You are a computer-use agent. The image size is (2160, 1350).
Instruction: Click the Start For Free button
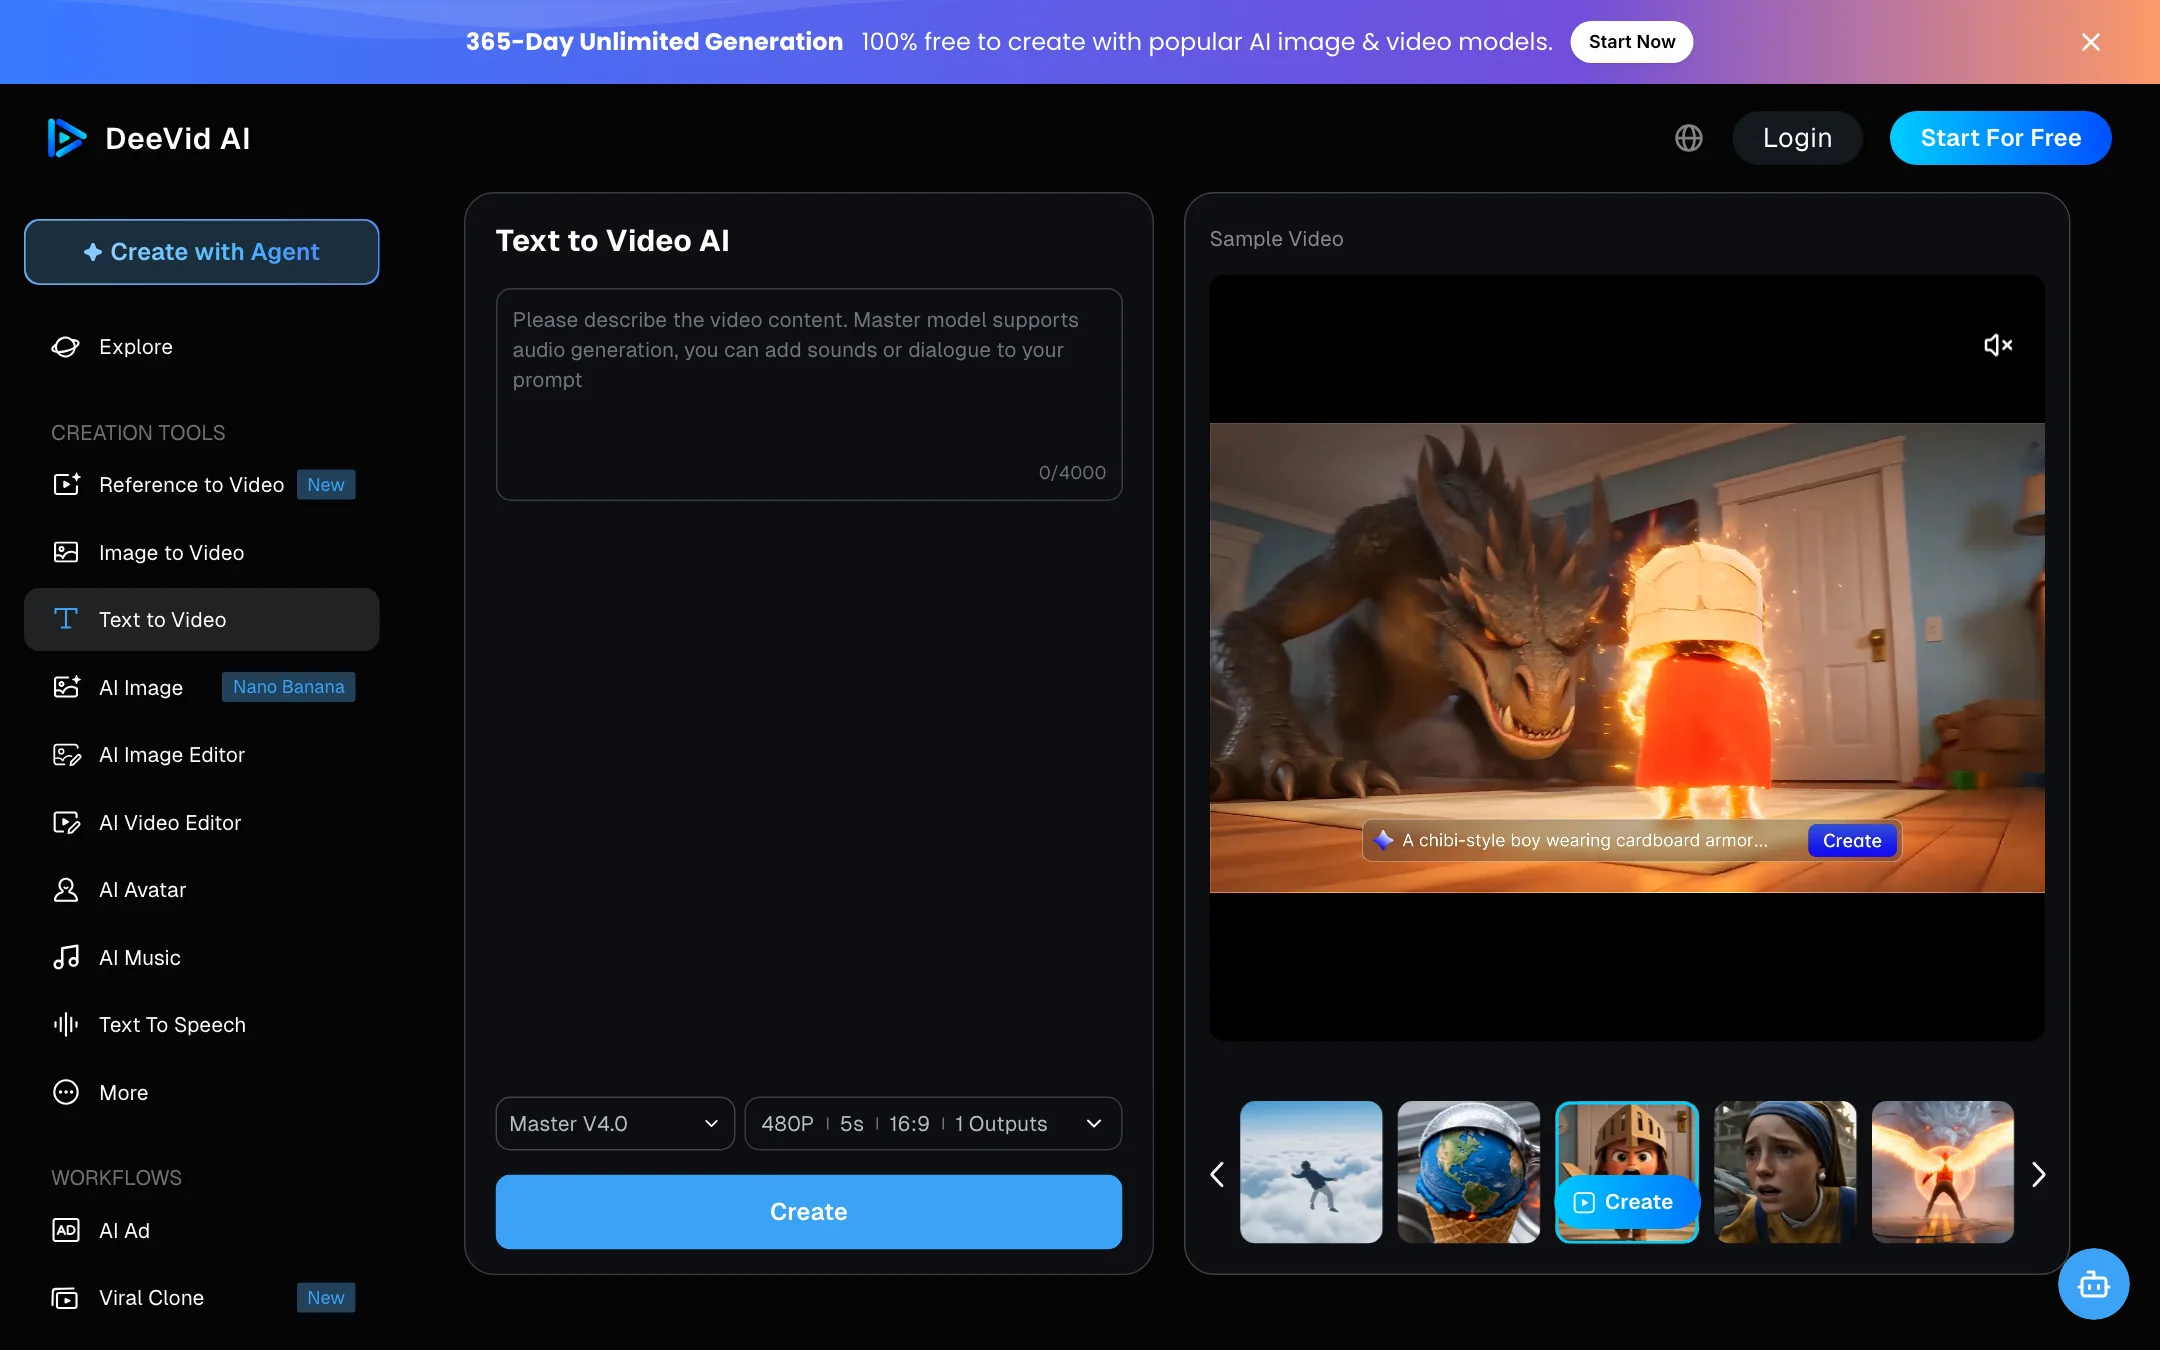click(2000, 138)
